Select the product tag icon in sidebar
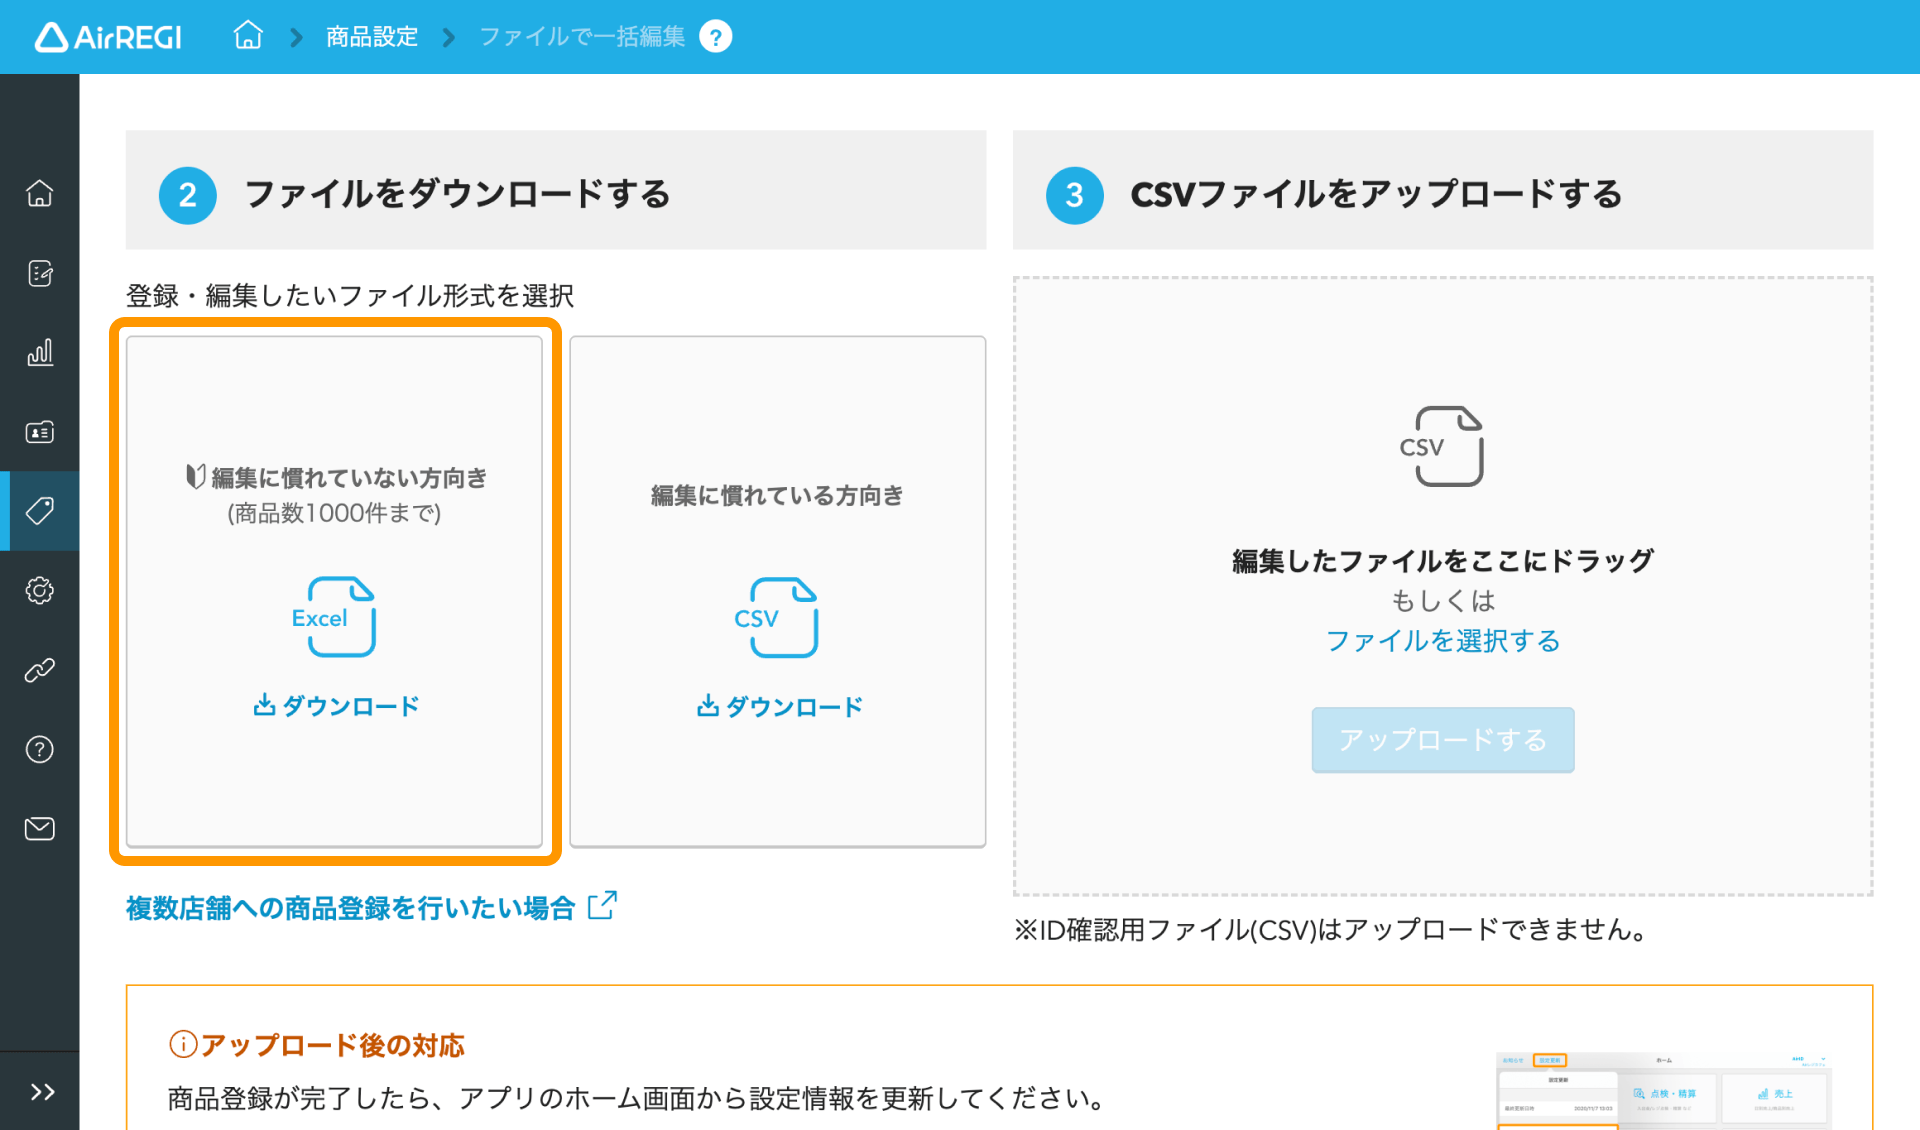1920x1130 pixels. coord(40,511)
